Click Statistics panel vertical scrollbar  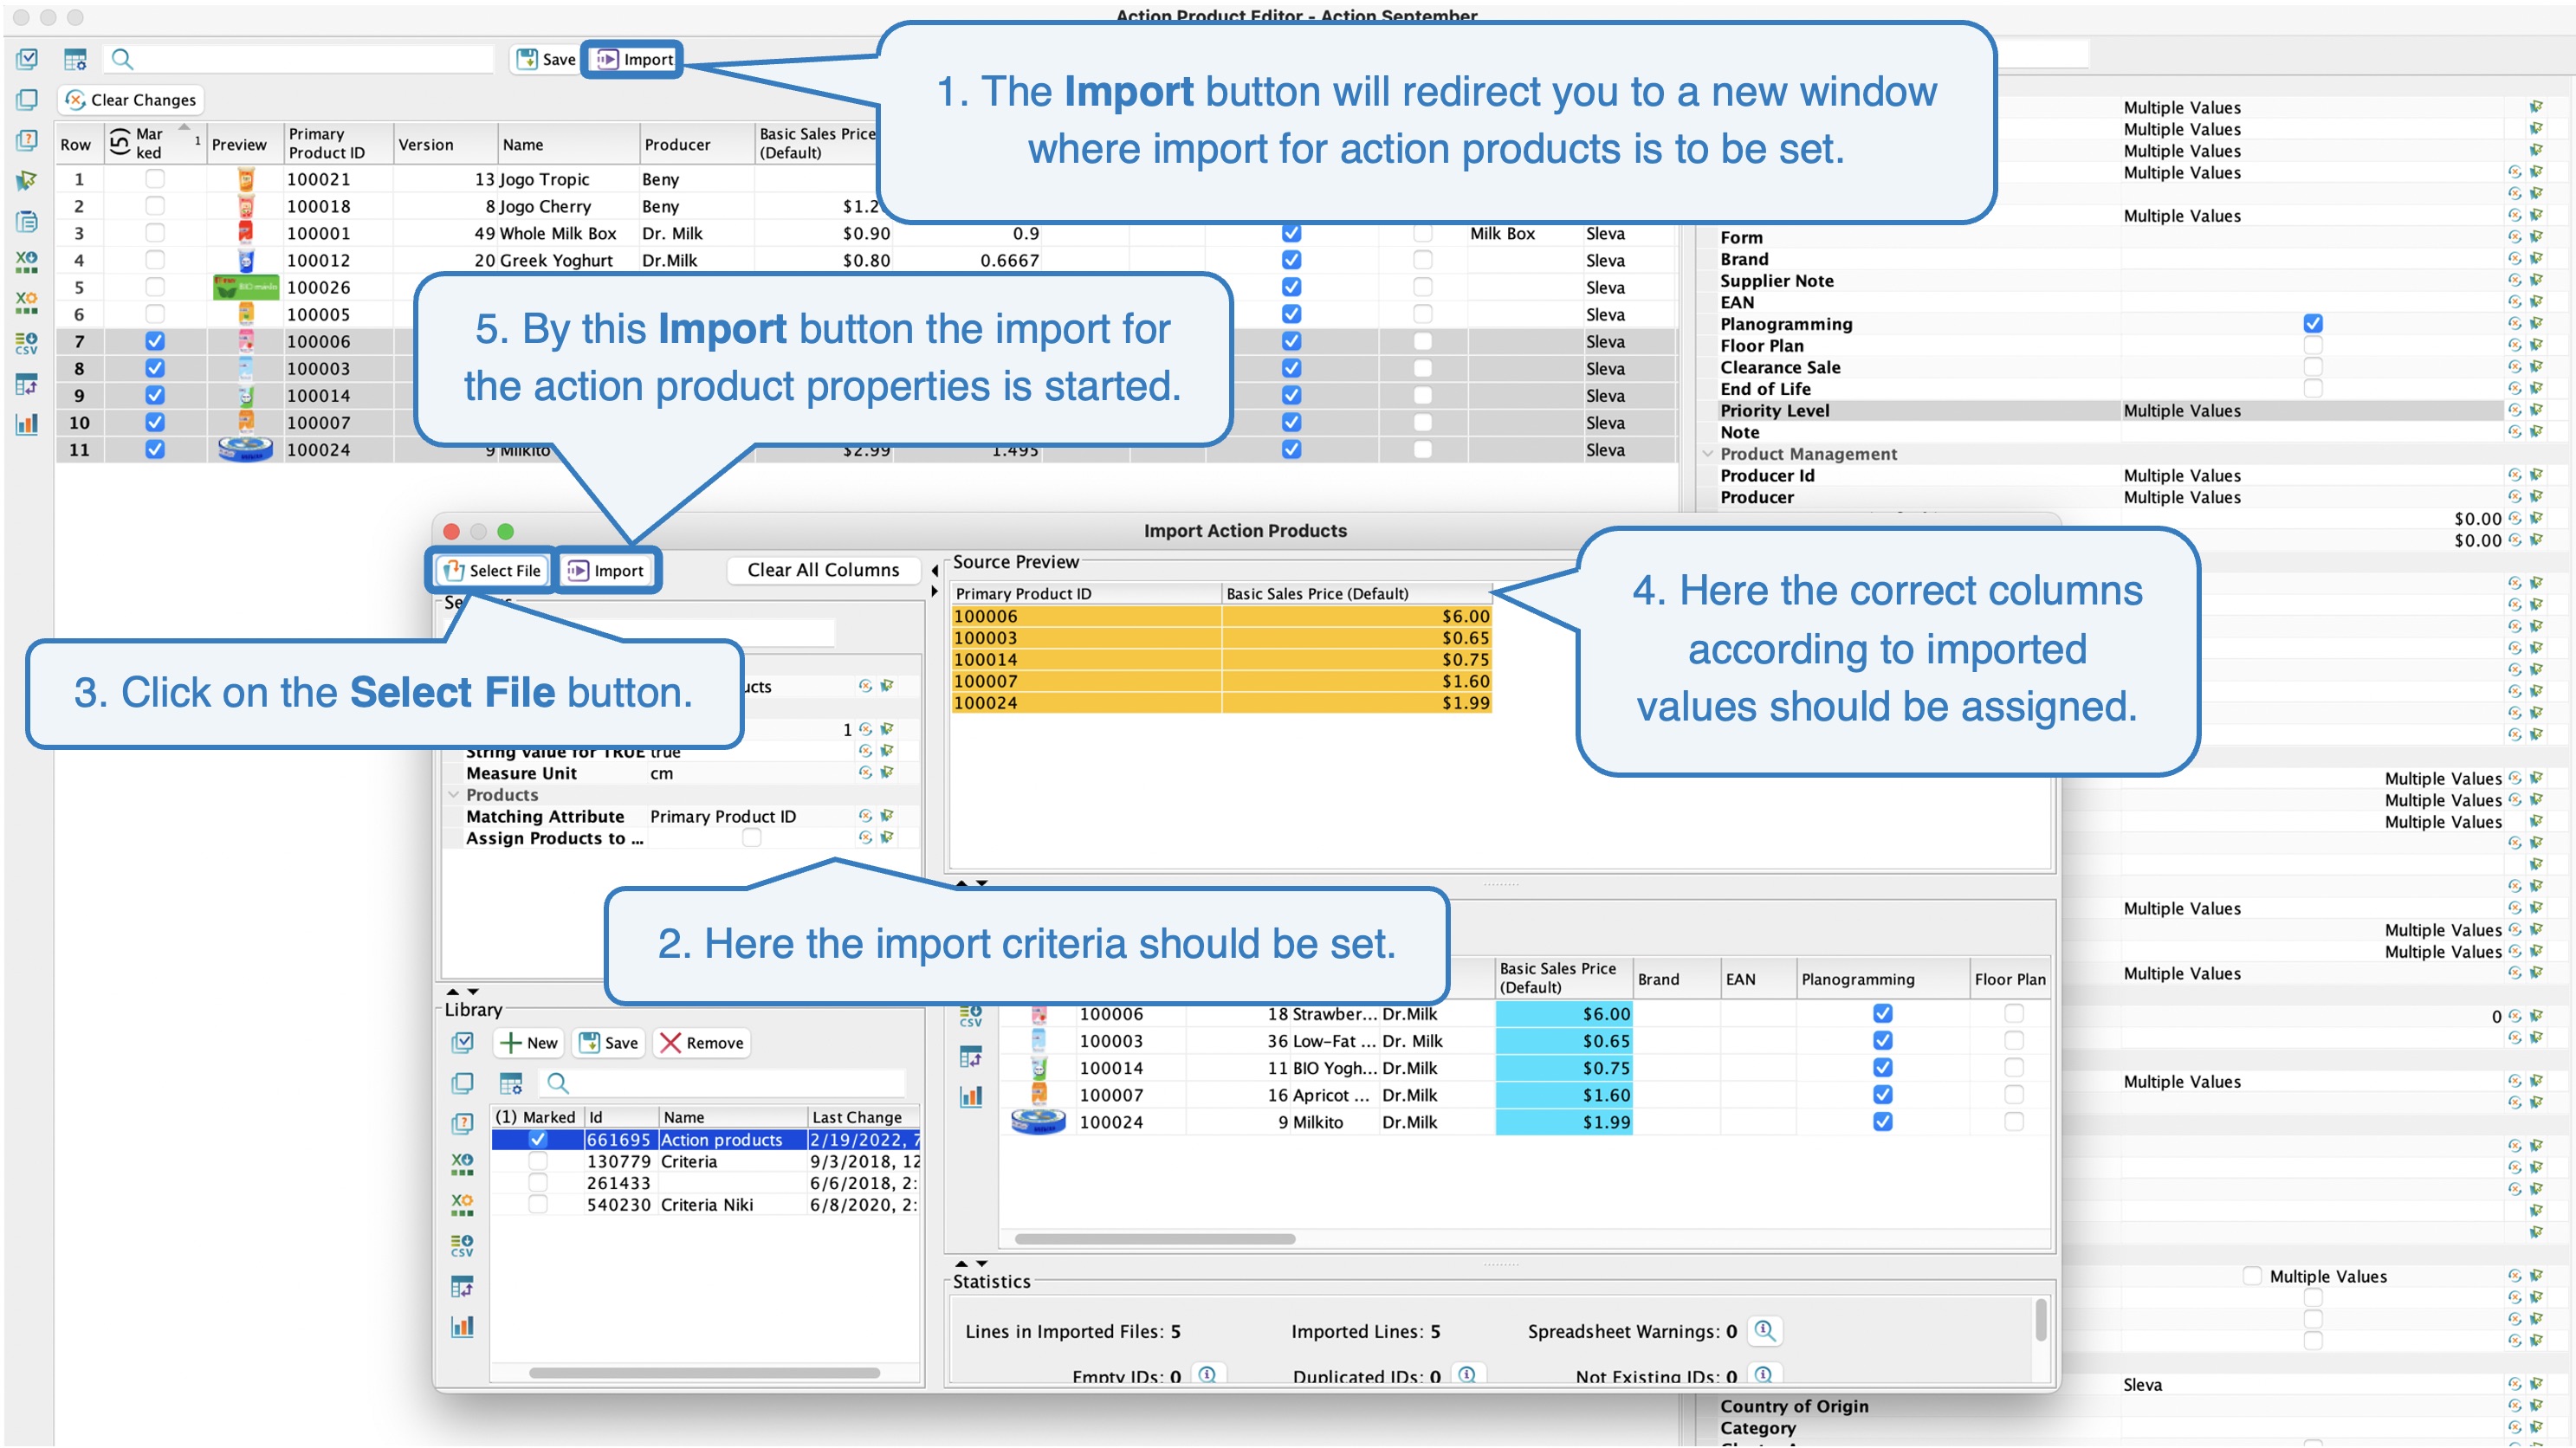pos(2041,1320)
